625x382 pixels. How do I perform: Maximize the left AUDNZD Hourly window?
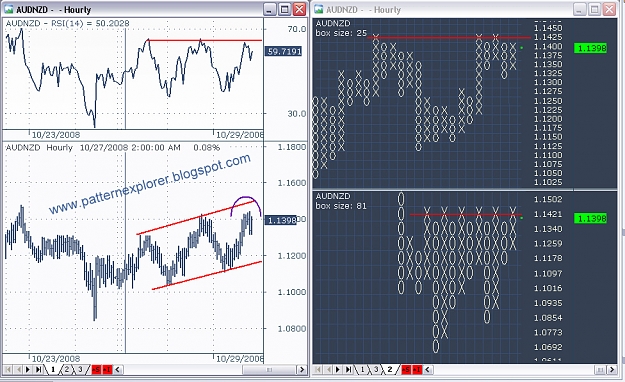point(285,9)
